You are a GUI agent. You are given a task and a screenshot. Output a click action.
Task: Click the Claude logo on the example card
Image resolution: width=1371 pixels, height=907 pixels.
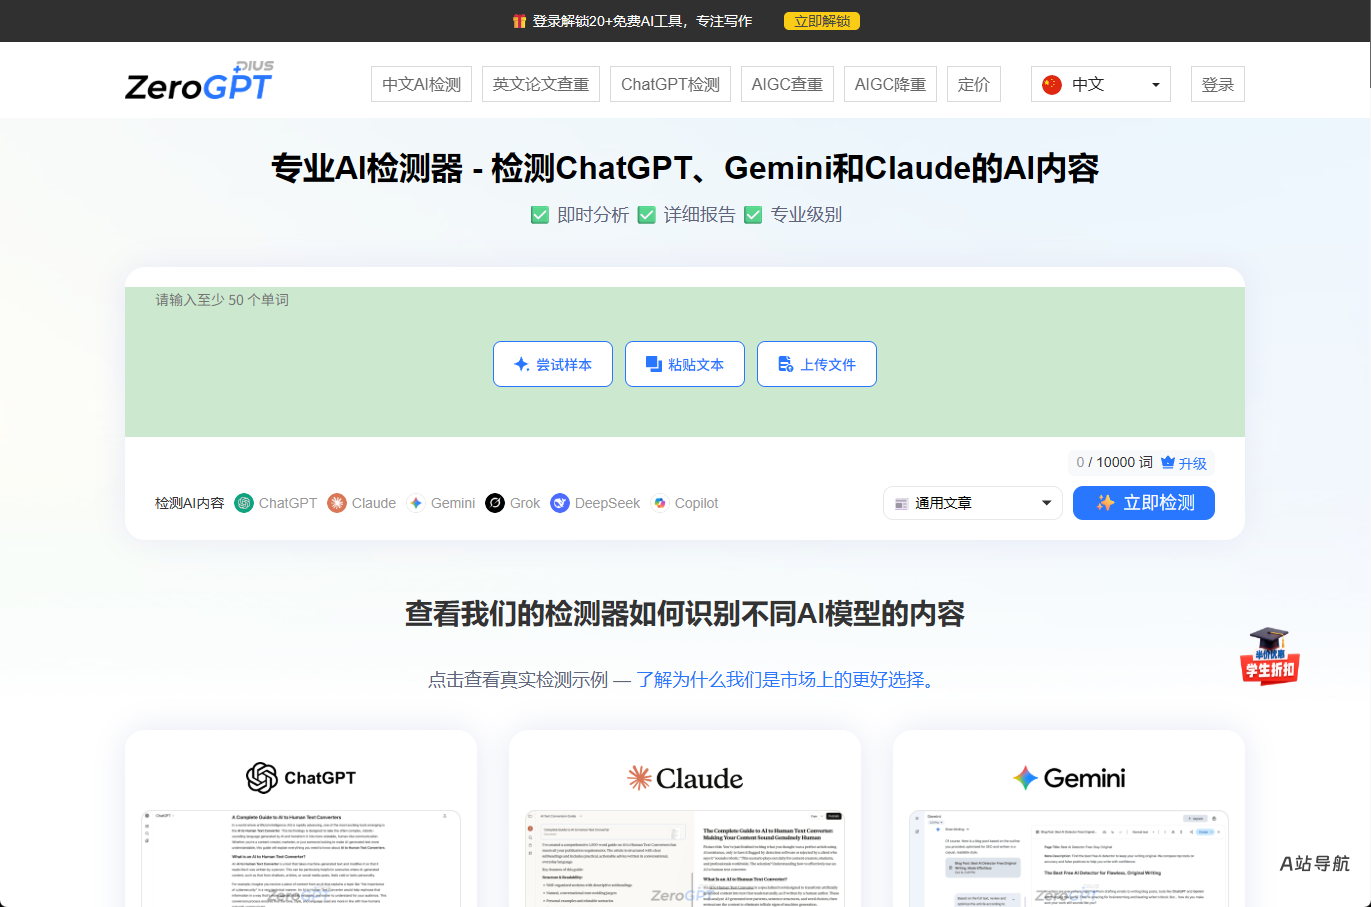pos(685,778)
